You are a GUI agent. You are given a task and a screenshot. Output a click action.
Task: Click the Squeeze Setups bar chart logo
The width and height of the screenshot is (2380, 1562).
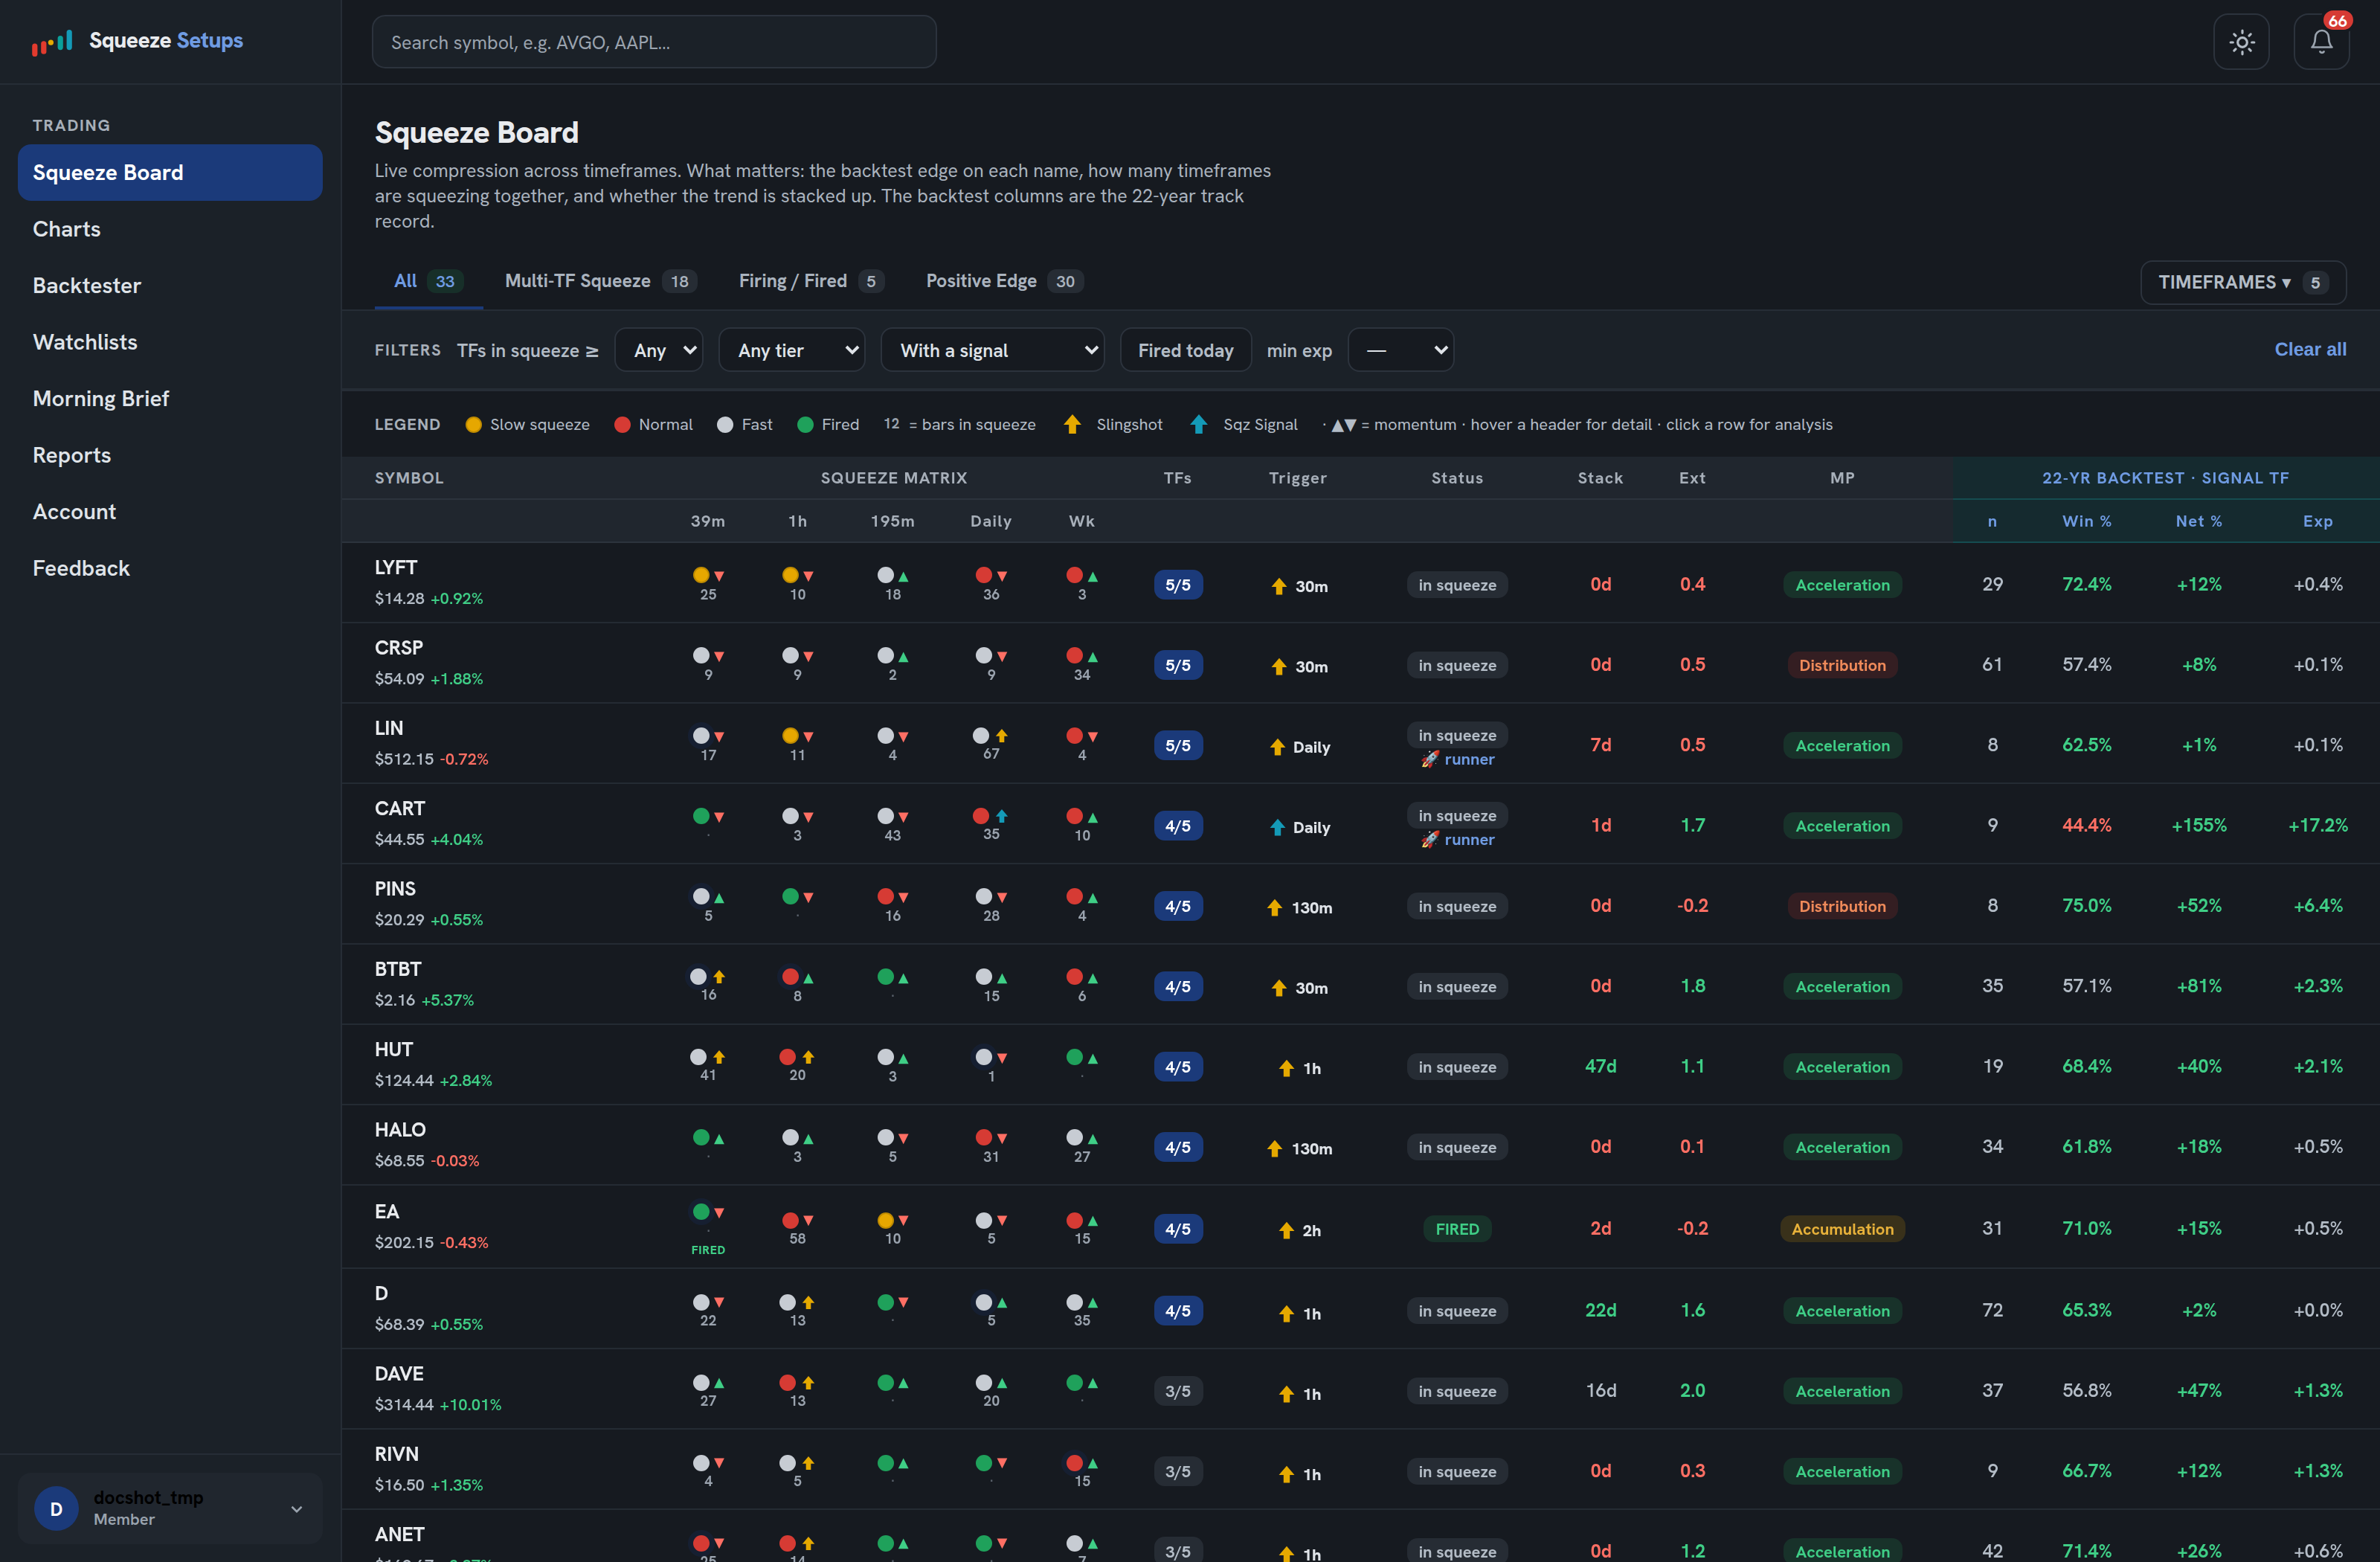tap(52, 41)
